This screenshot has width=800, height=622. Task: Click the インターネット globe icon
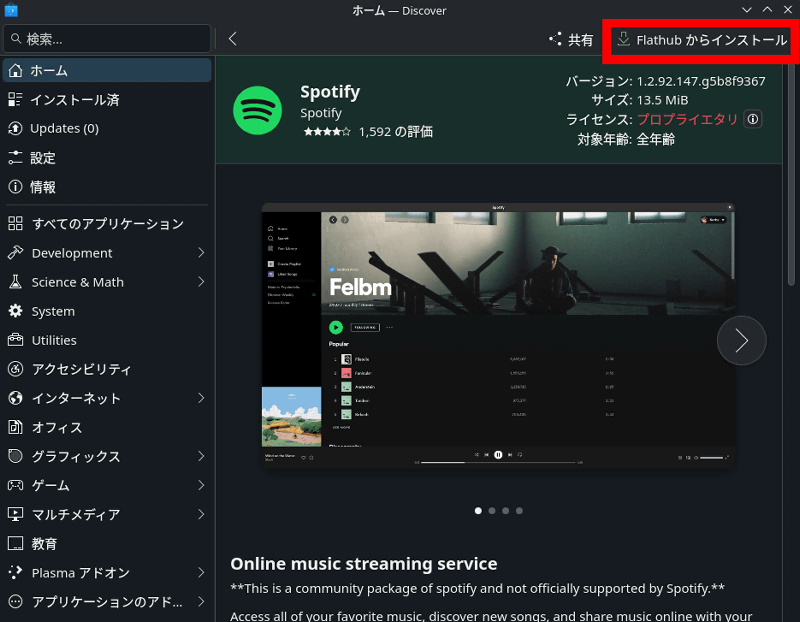[x=15, y=398]
